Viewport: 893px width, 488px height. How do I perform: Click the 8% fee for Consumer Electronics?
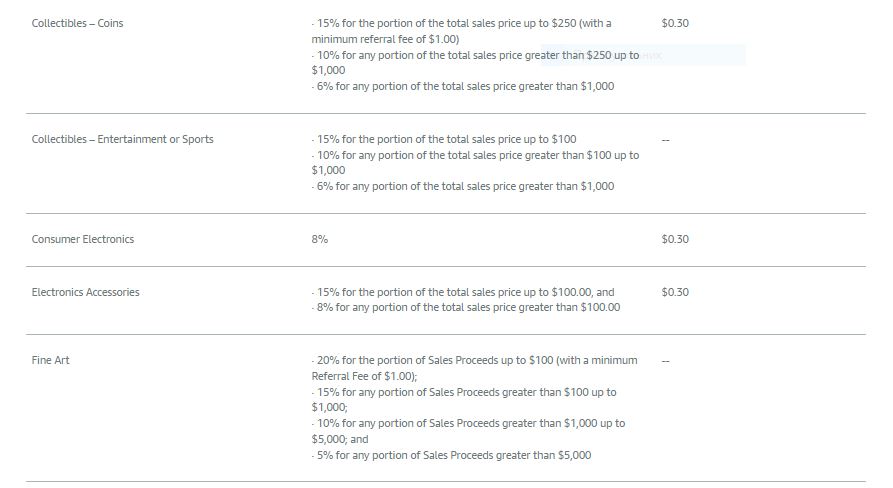pos(319,239)
